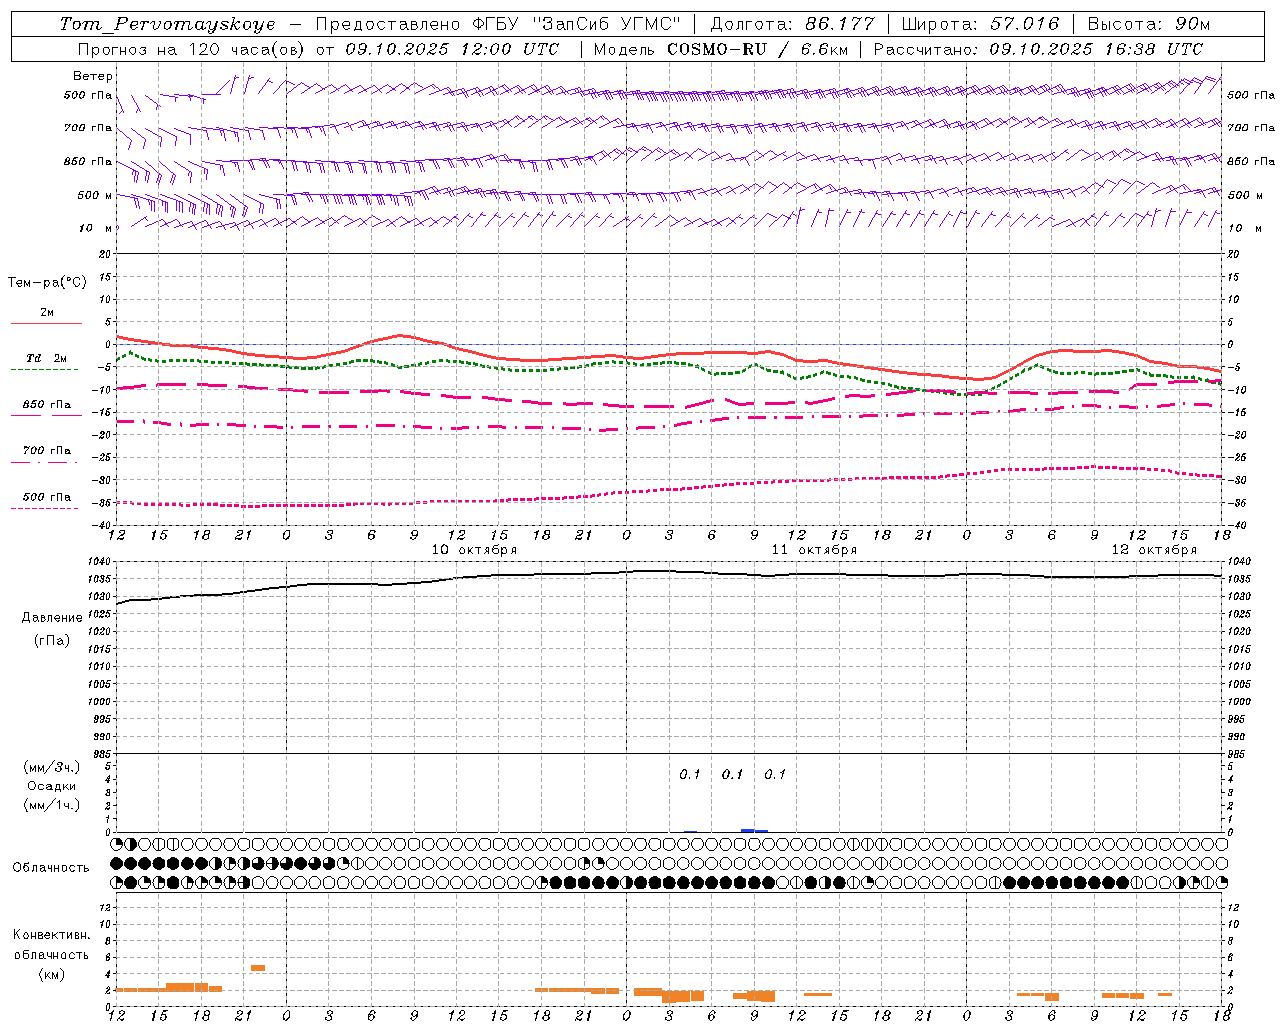Click the '10 октября' date label
The width and height of the screenshot is (1280, 1024).
[x=474, y=550]
